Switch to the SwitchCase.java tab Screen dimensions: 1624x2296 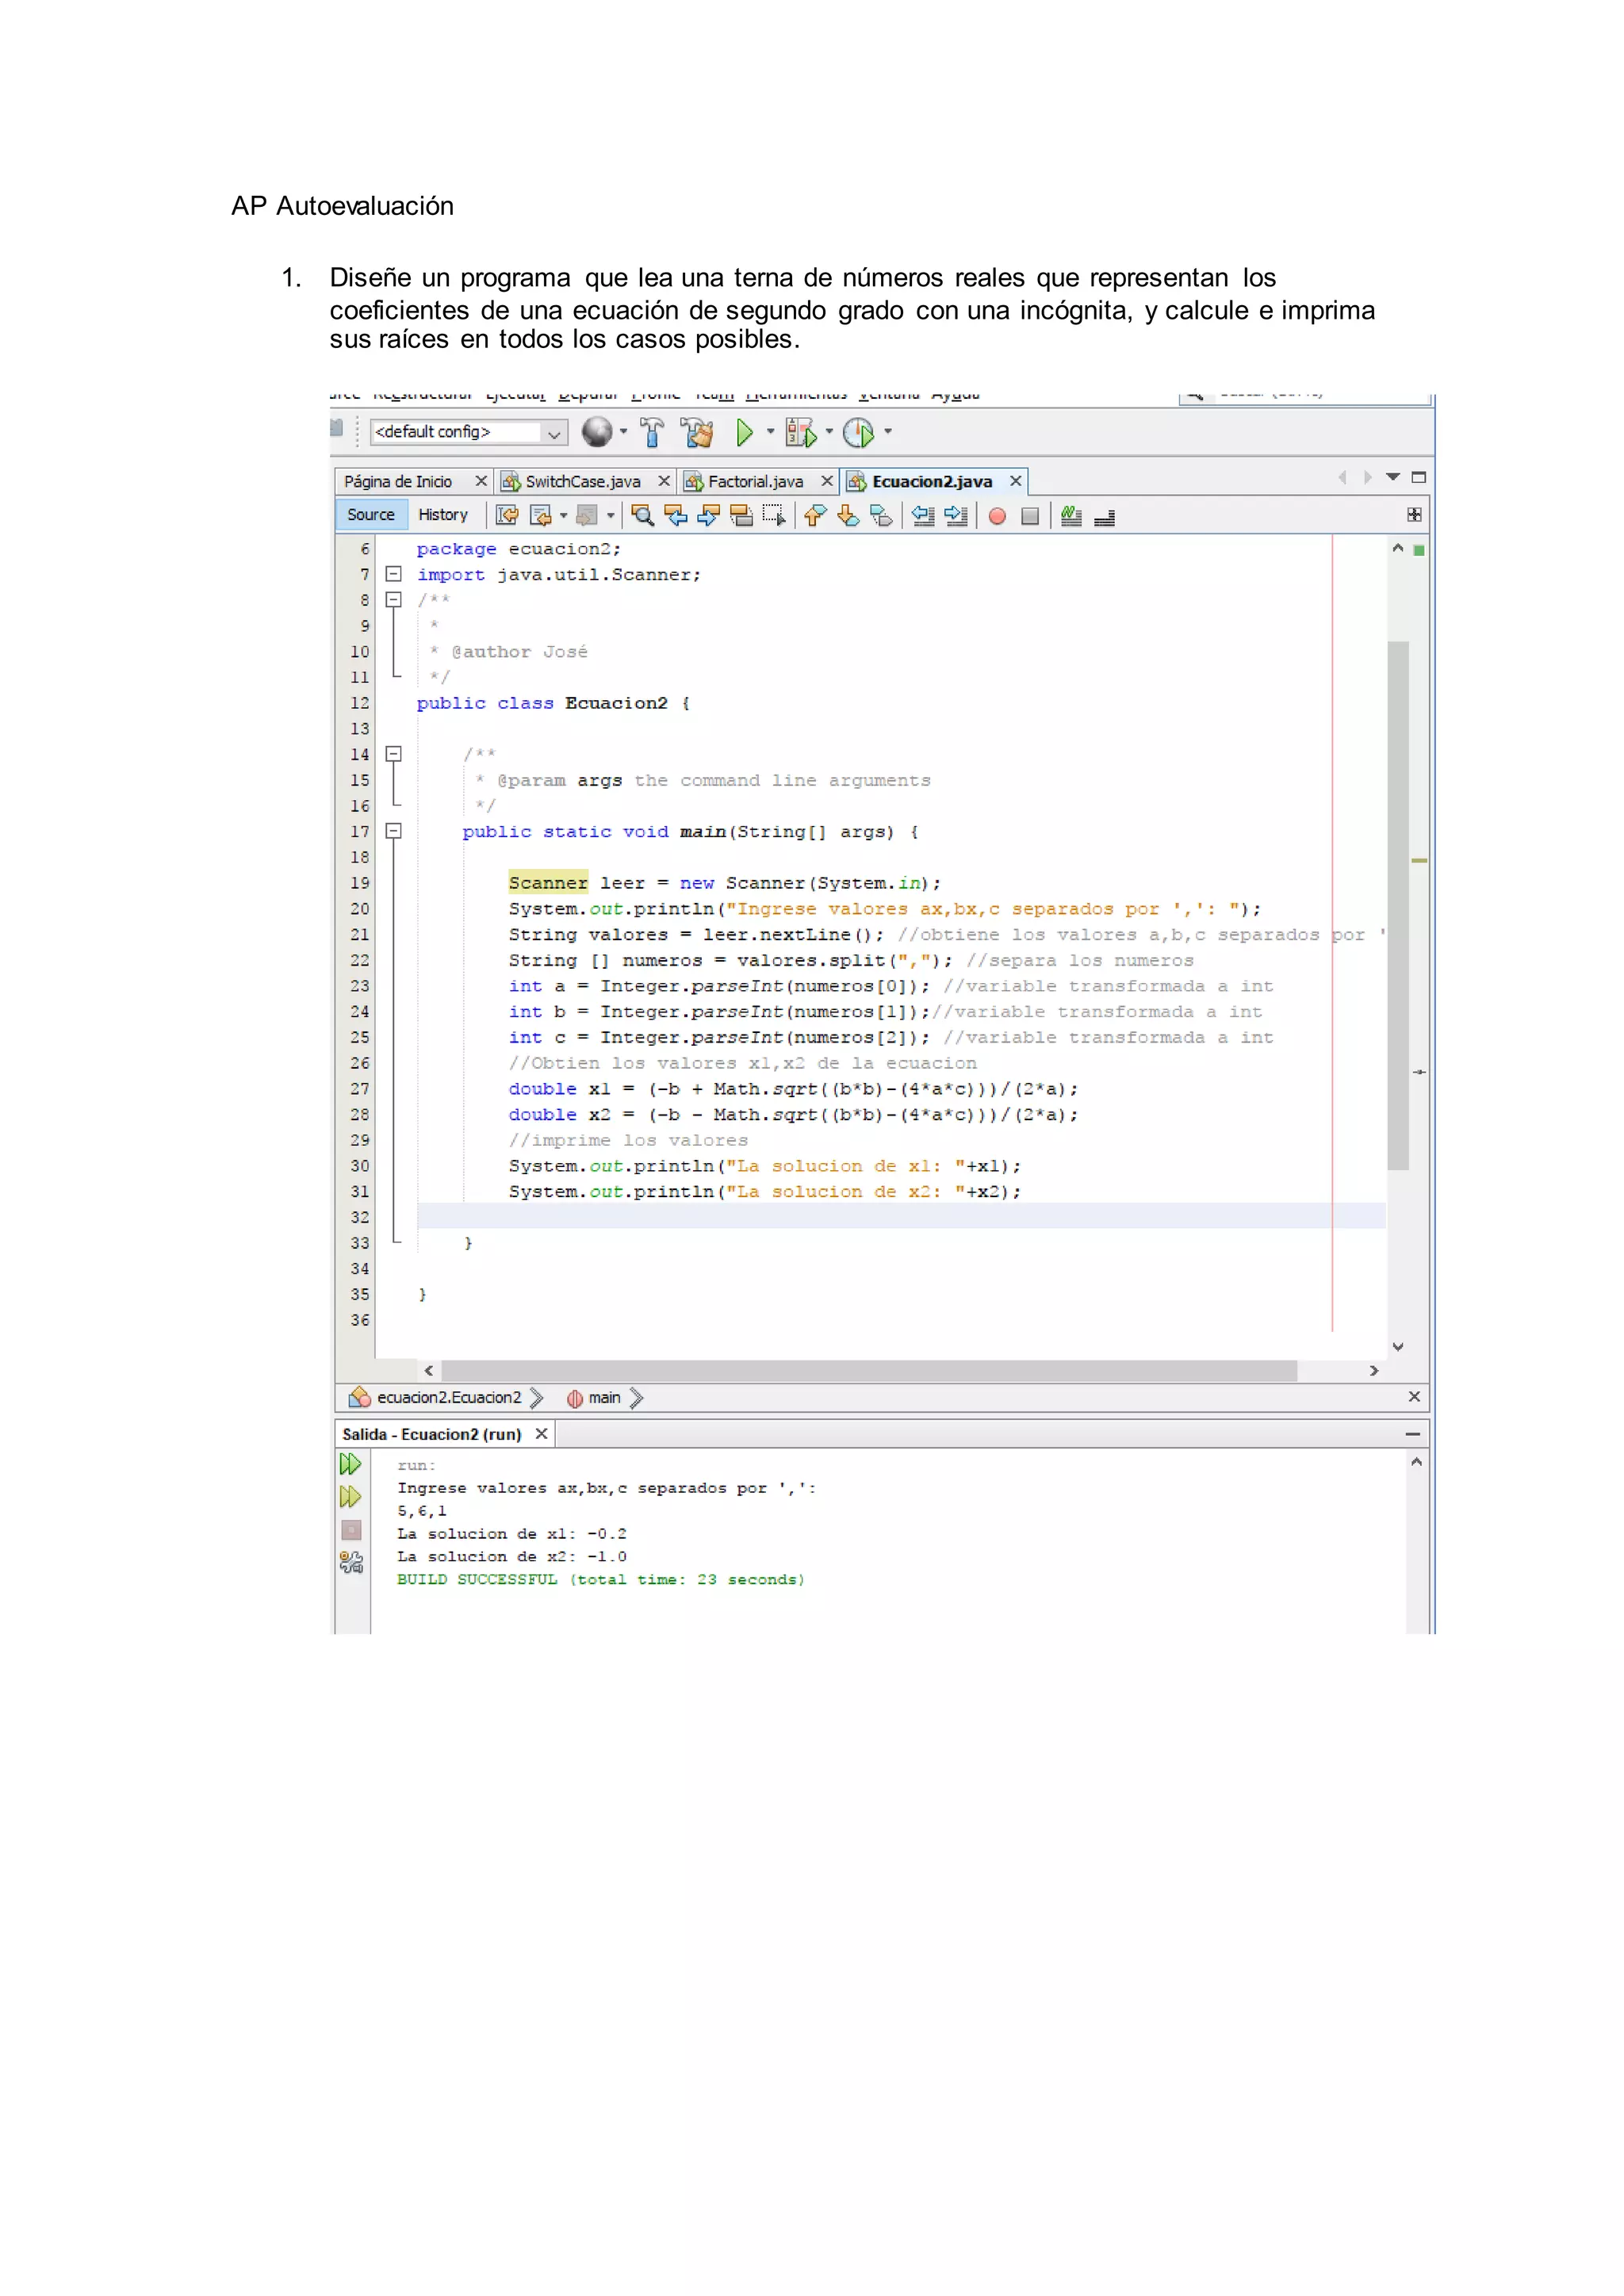tap(582, 482)
